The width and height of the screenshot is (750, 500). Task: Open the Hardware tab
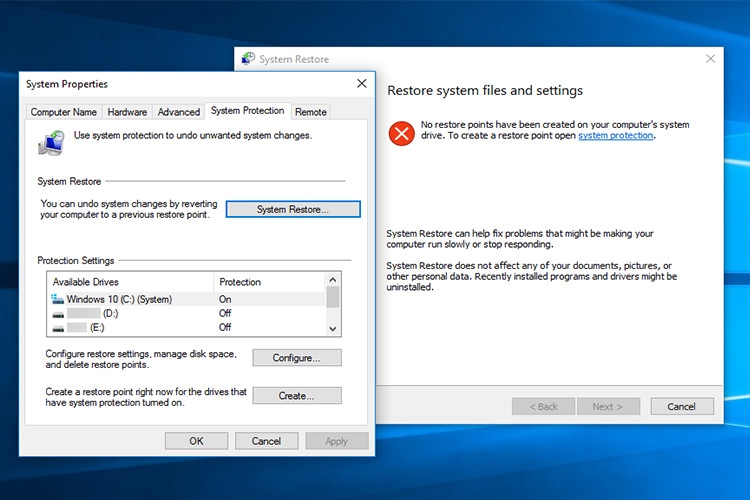[x=127, y=112]
